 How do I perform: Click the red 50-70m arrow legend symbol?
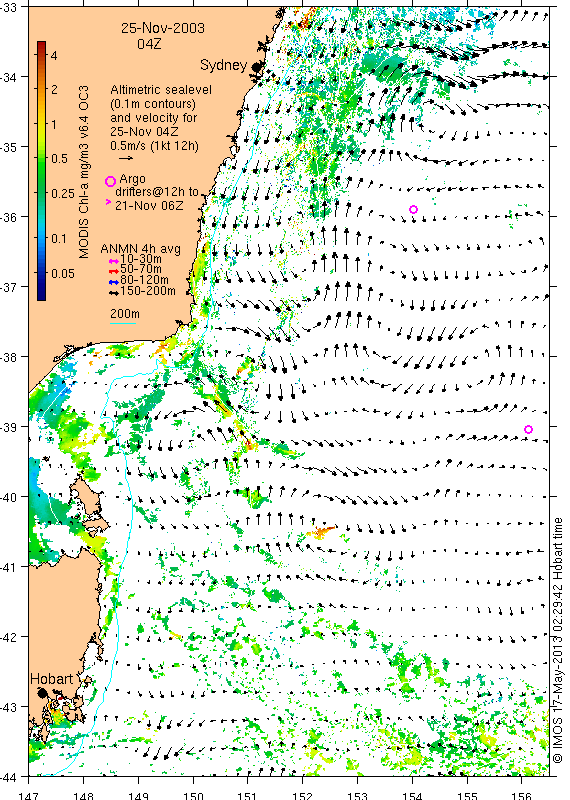click(x=114, y=271)
